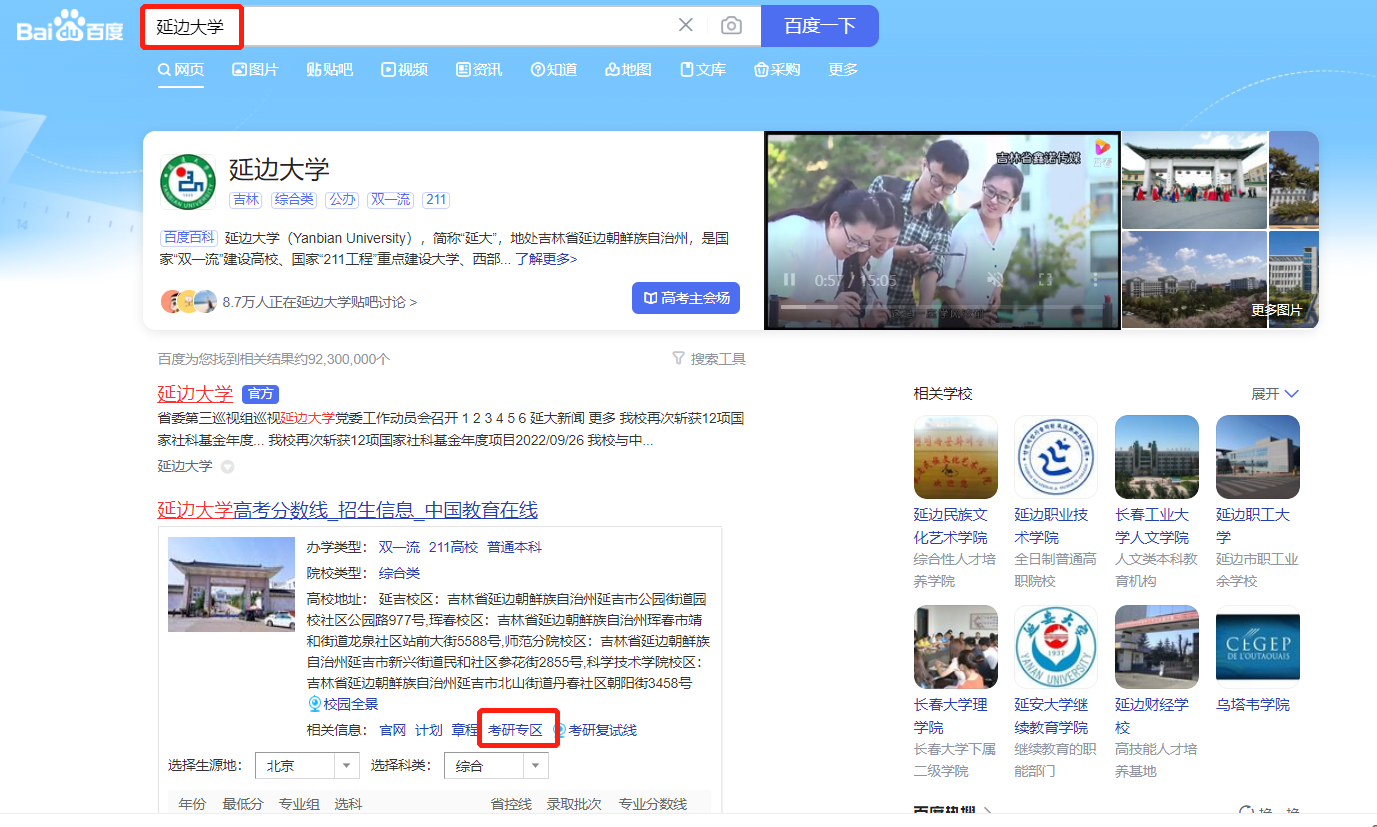This screenshot has height=827, width=1377.
Task: Switch to the 采购 tab
Action: [x=777, y=69]
